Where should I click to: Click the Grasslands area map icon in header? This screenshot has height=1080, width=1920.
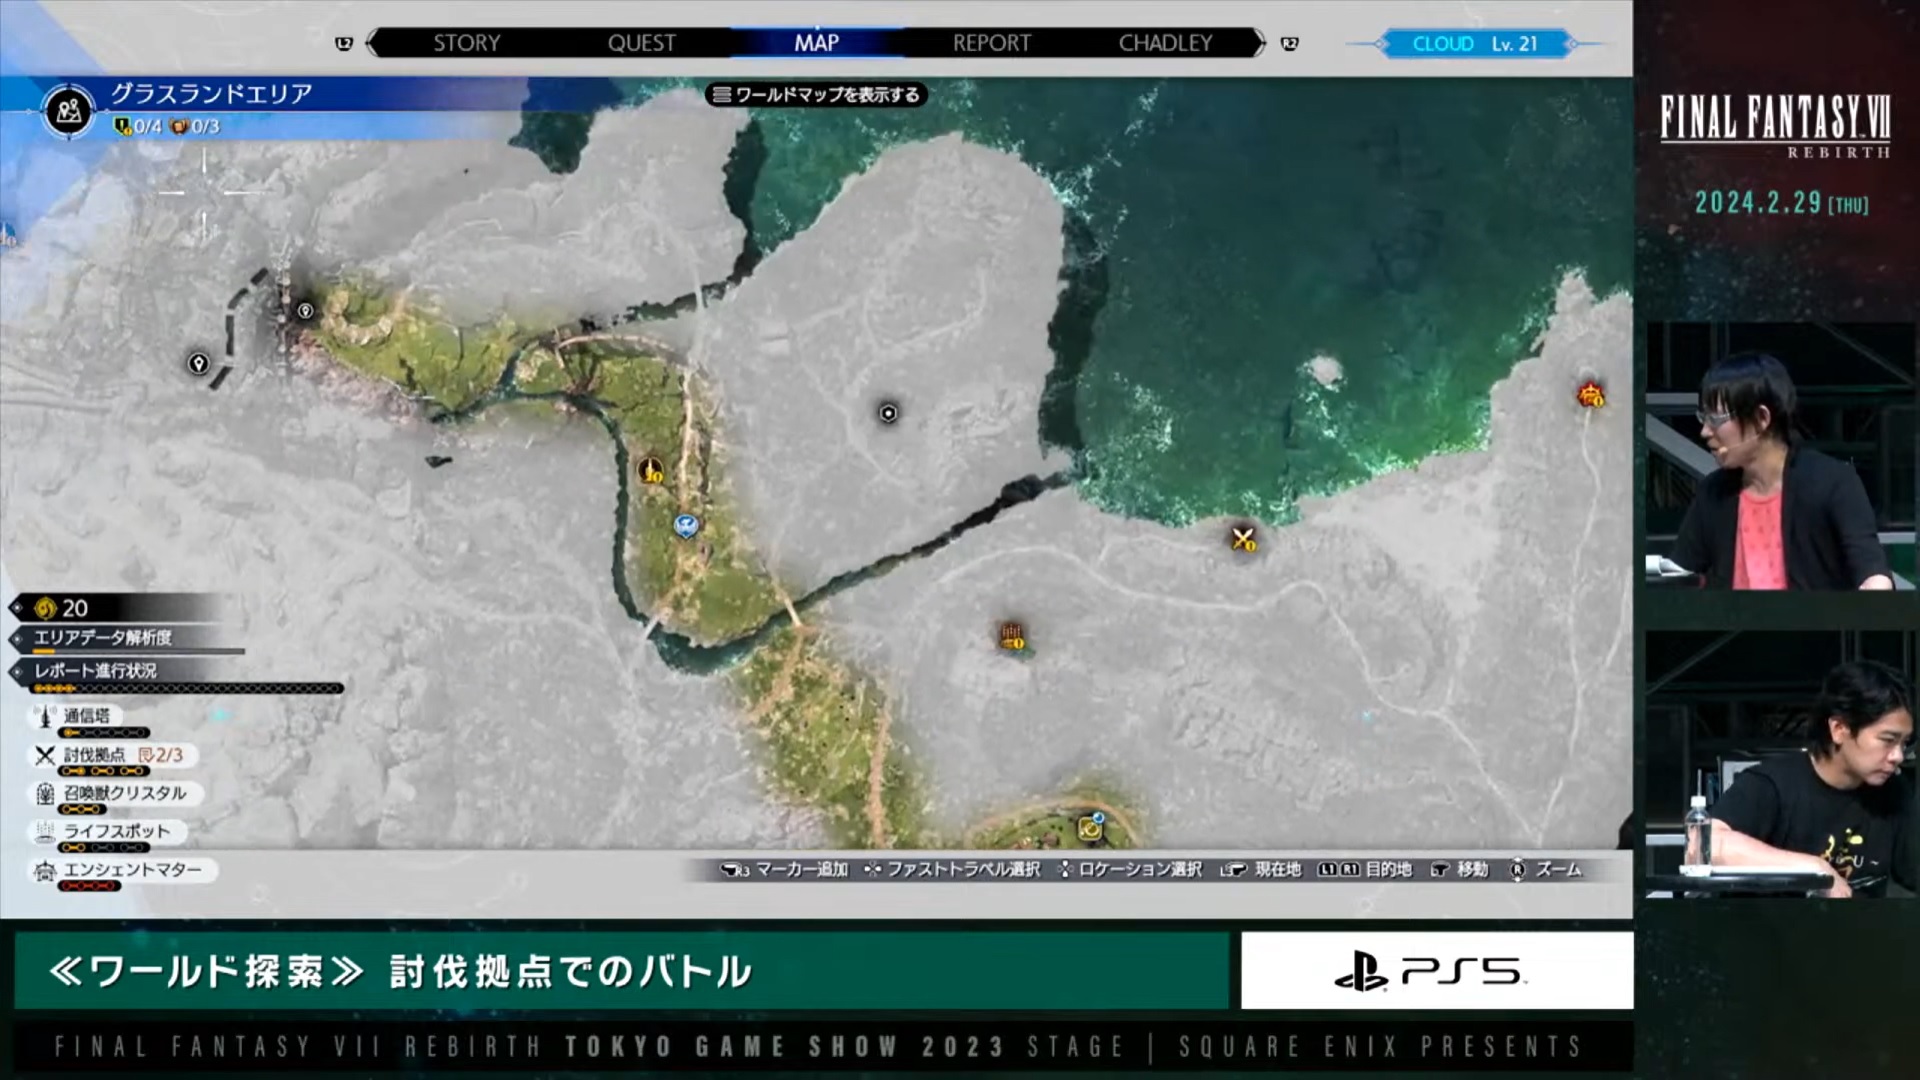pos(68,111)
